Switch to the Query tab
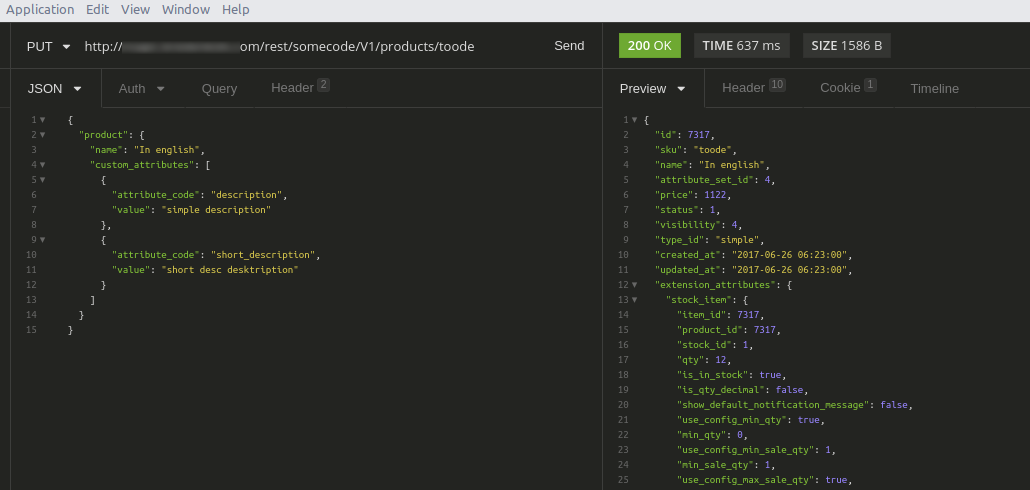Screen dimensions: 1030x490 click(219, 89)
